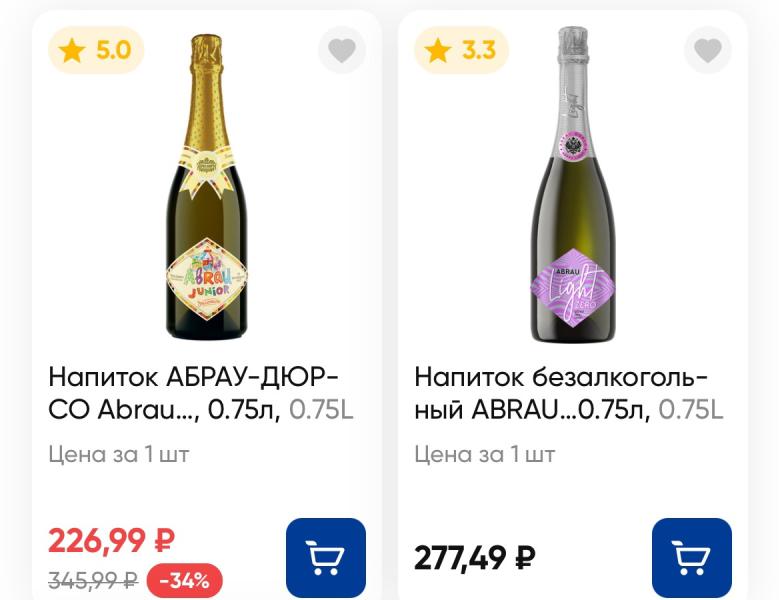Image resolution: width=779 pixels, height=600 pixels.
Task: Click the gray 0.75L label on the безалкогольный card
Action: point(691,410)
